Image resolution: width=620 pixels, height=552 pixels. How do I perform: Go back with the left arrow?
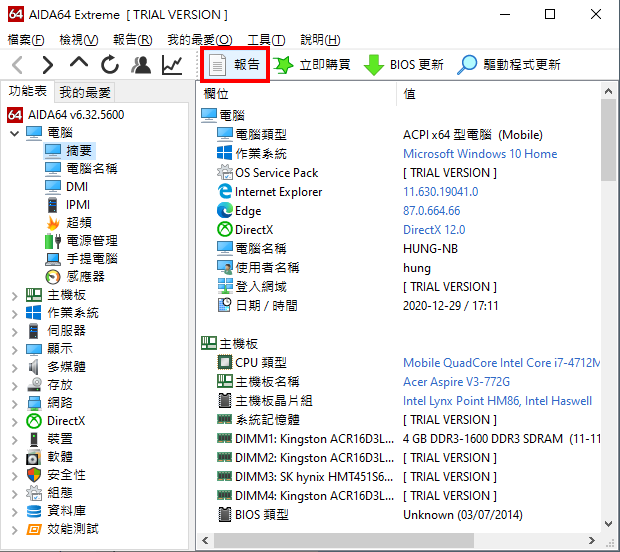17,65
